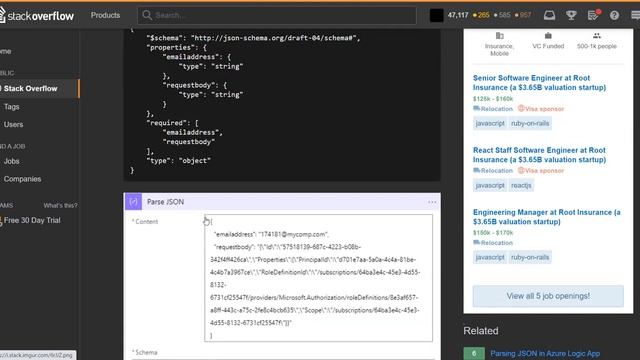Click the Parse JSON action icon
This screenshot has height=360, width=640.
pos(133,202)
